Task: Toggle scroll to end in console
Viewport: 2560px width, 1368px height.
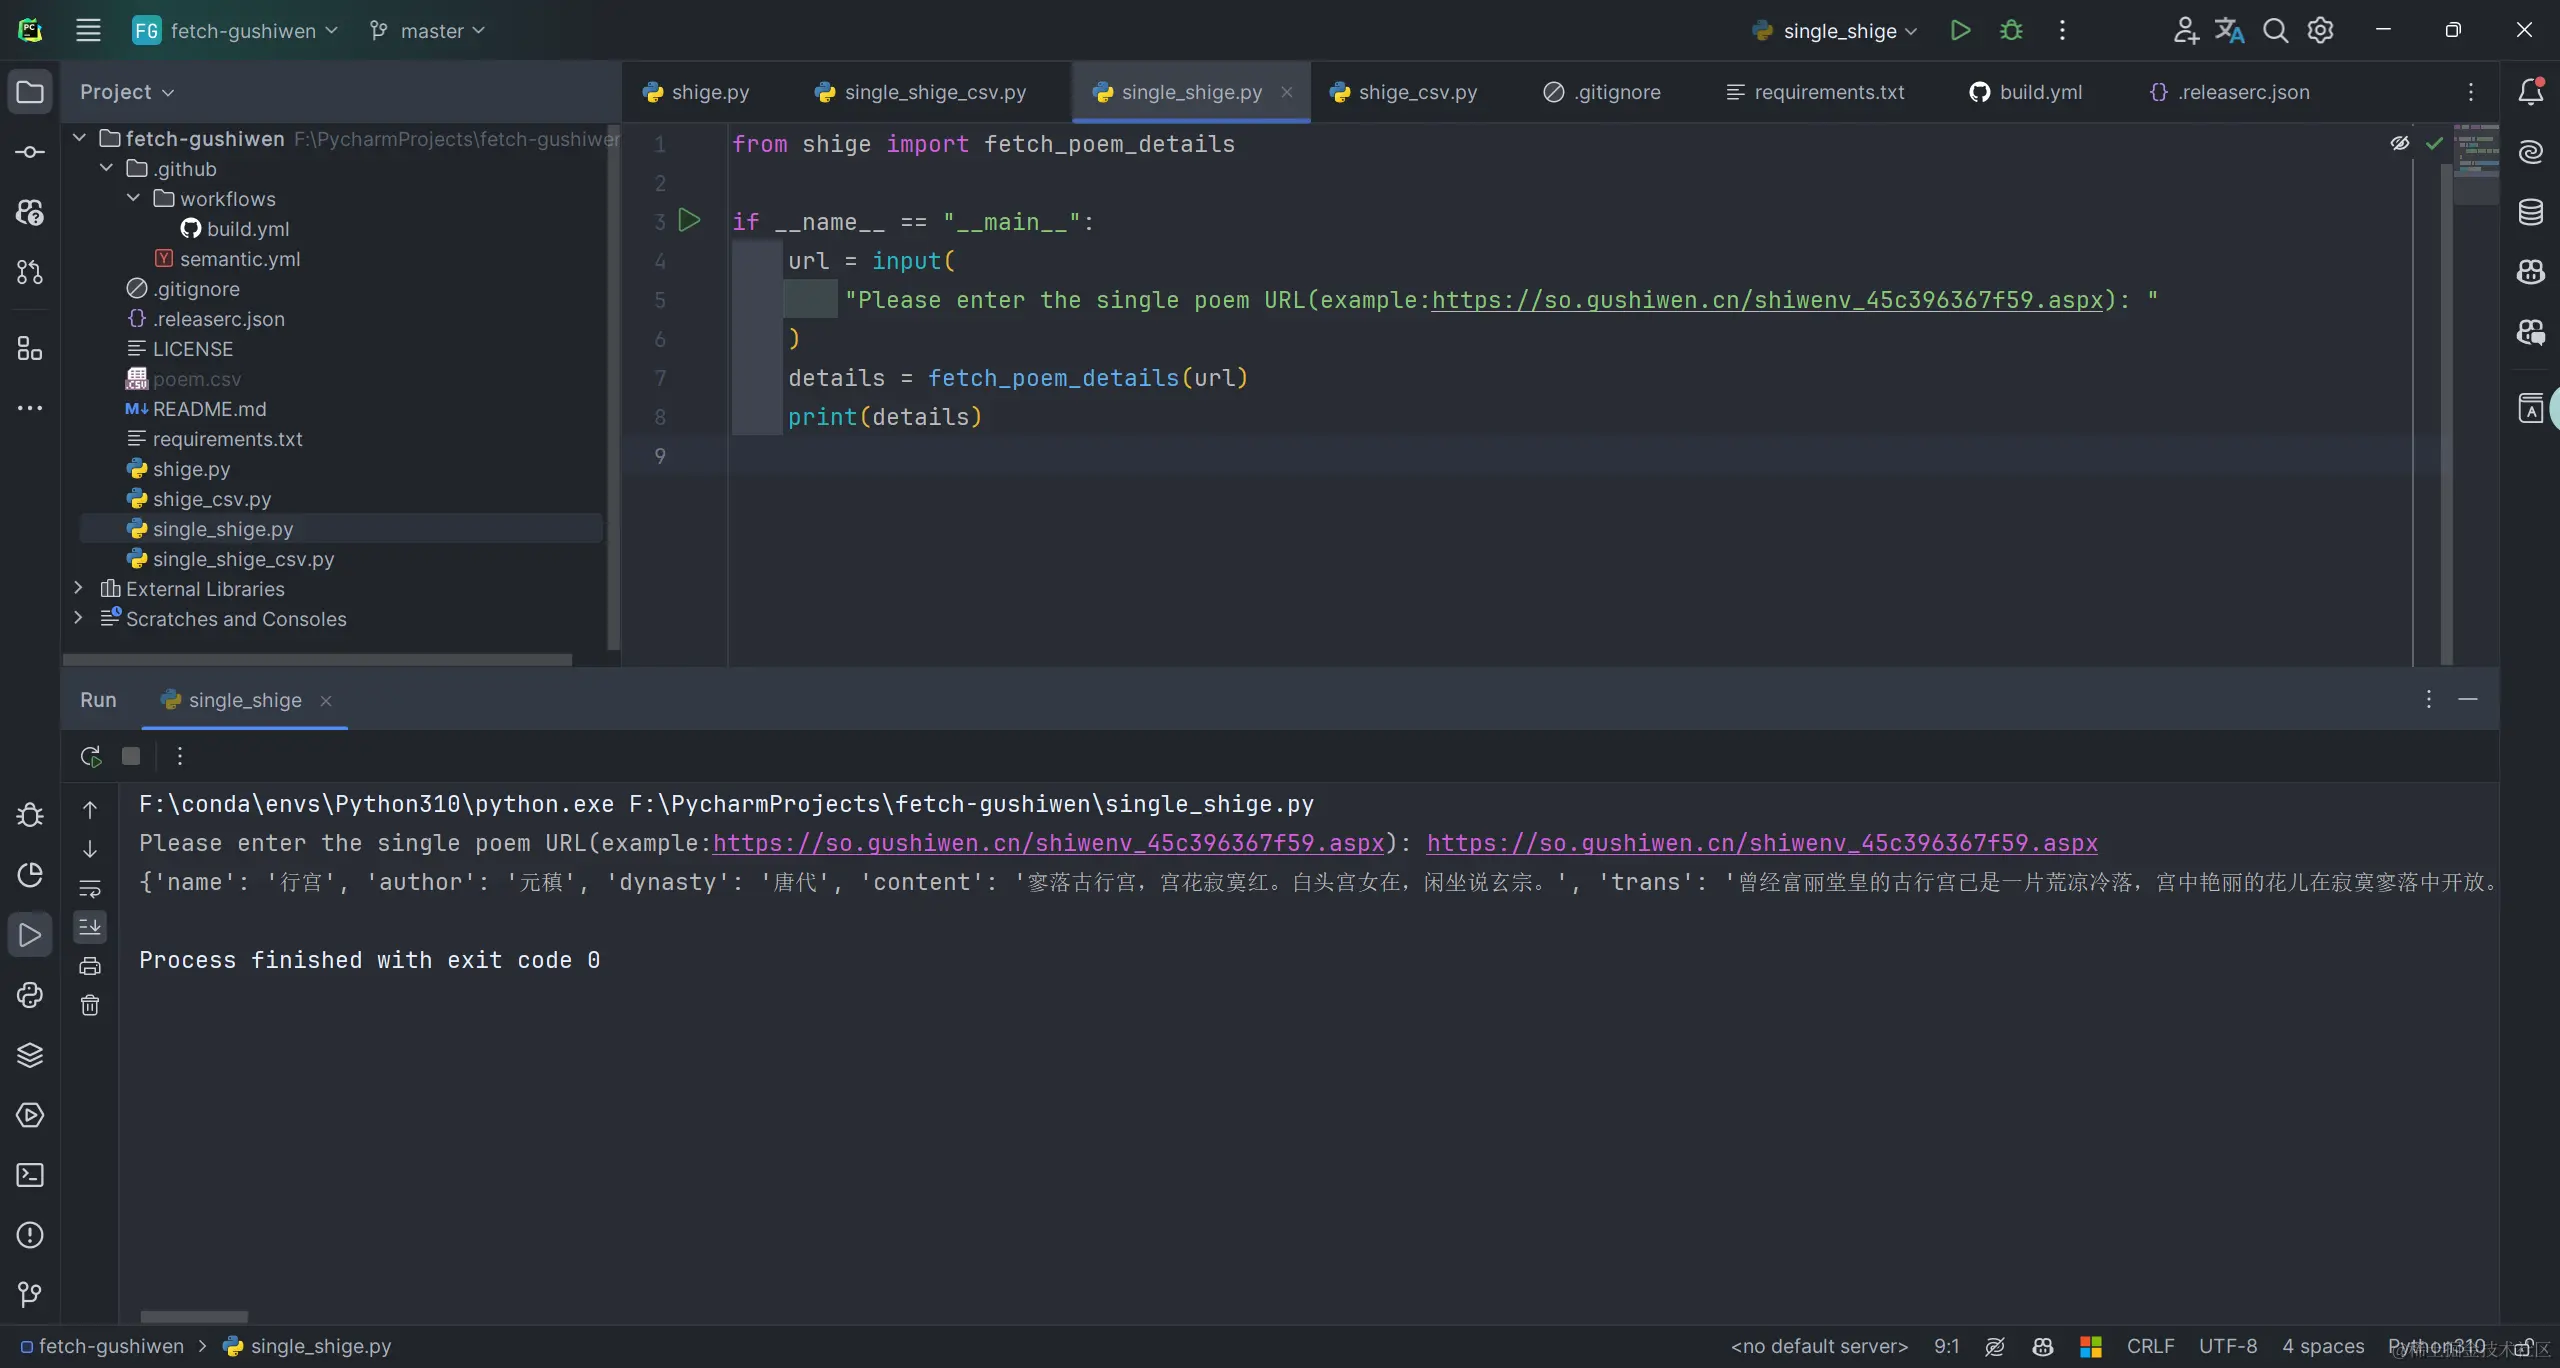Action: click(90, 927)
